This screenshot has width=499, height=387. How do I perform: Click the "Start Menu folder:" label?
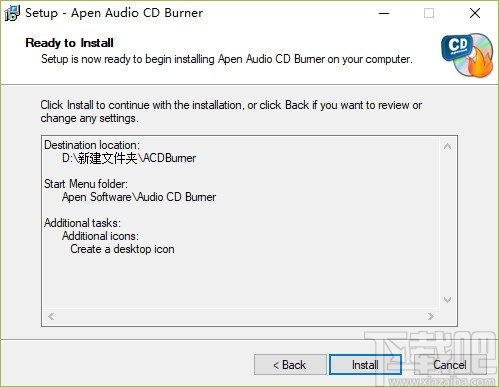point(86,184)
